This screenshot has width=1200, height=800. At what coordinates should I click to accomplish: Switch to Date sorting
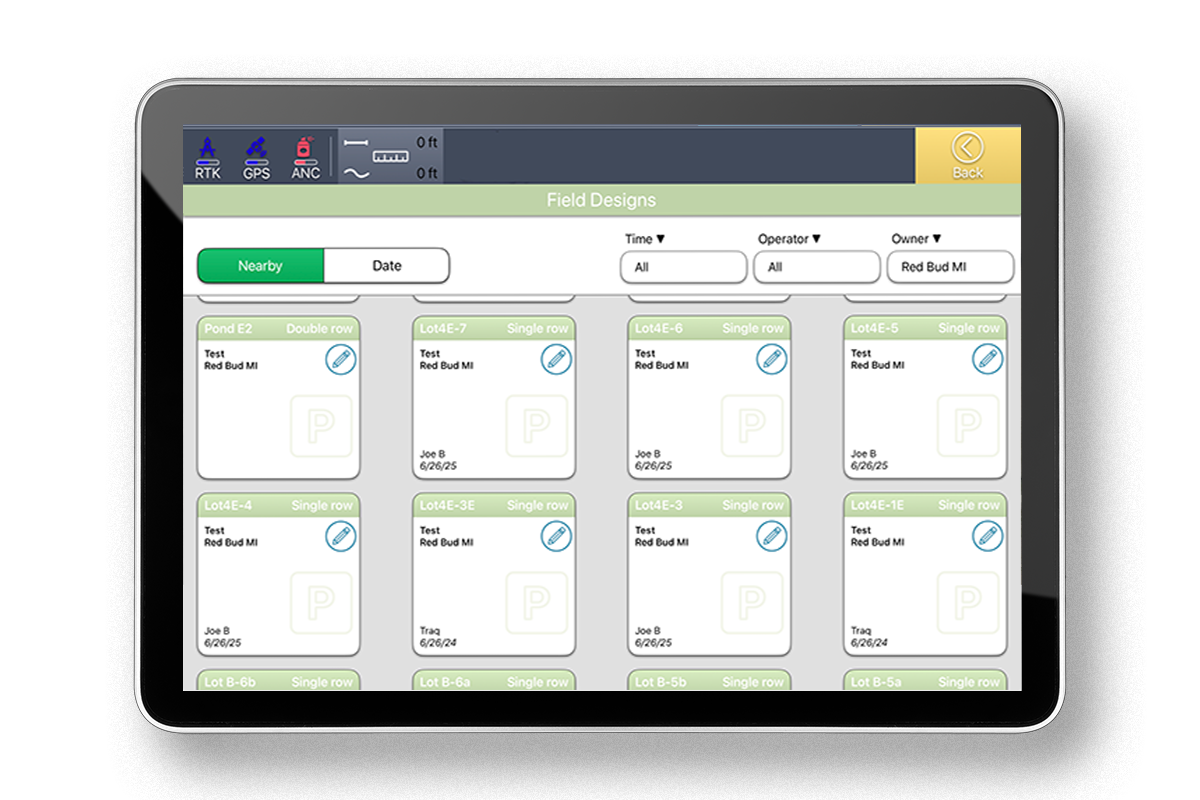tap(387, 266)
